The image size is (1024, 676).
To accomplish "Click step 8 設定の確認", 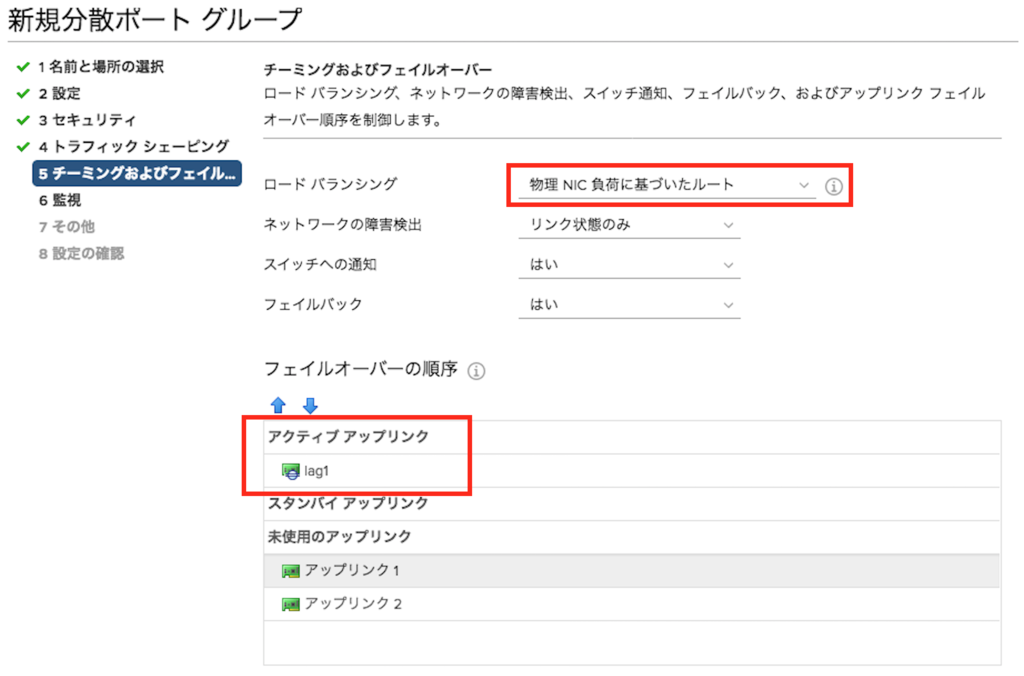I will 81,253.
